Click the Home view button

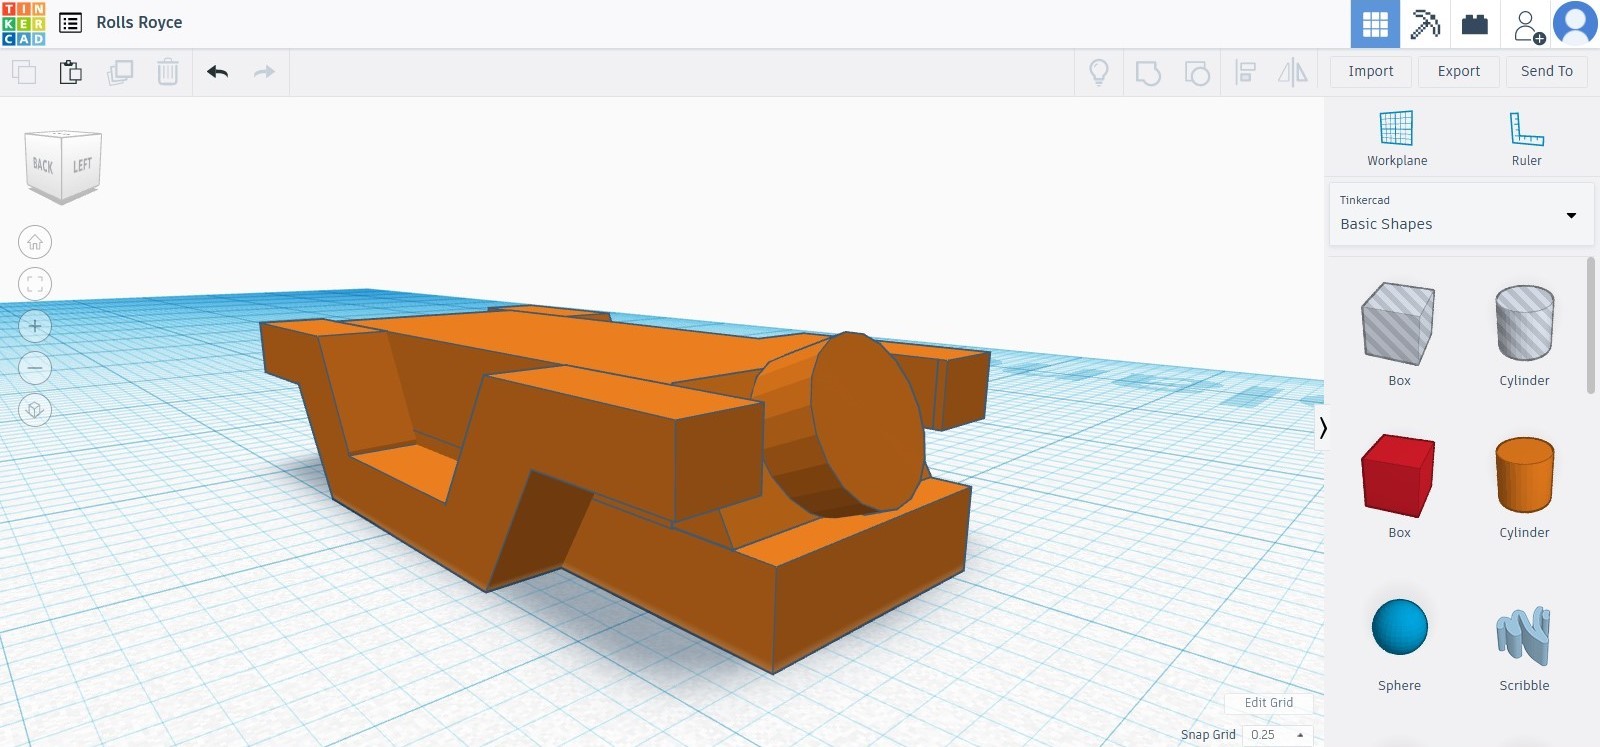click(35, 242)
